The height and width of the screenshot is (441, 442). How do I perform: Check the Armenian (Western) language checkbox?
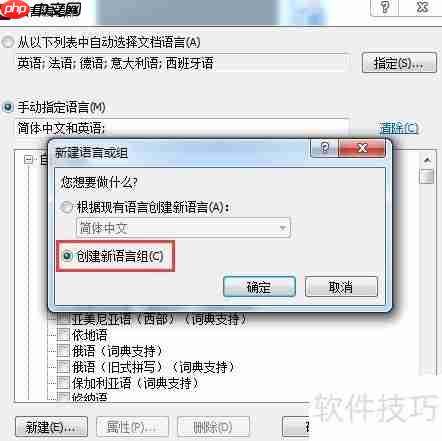(x=63, y=319)
